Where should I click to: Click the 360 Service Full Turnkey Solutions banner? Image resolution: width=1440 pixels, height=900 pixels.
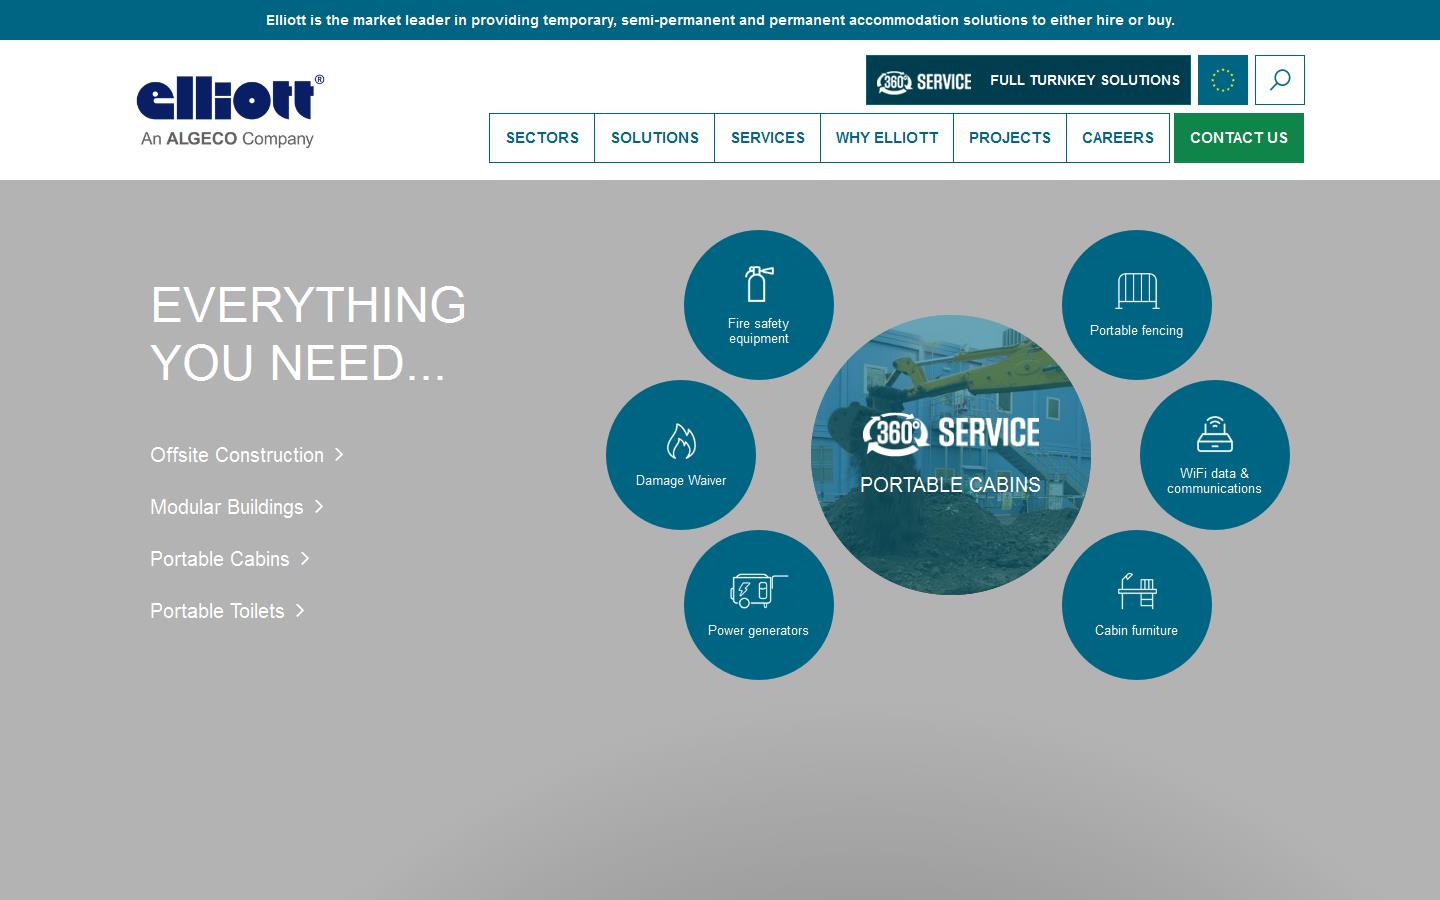pos(1028,80)
